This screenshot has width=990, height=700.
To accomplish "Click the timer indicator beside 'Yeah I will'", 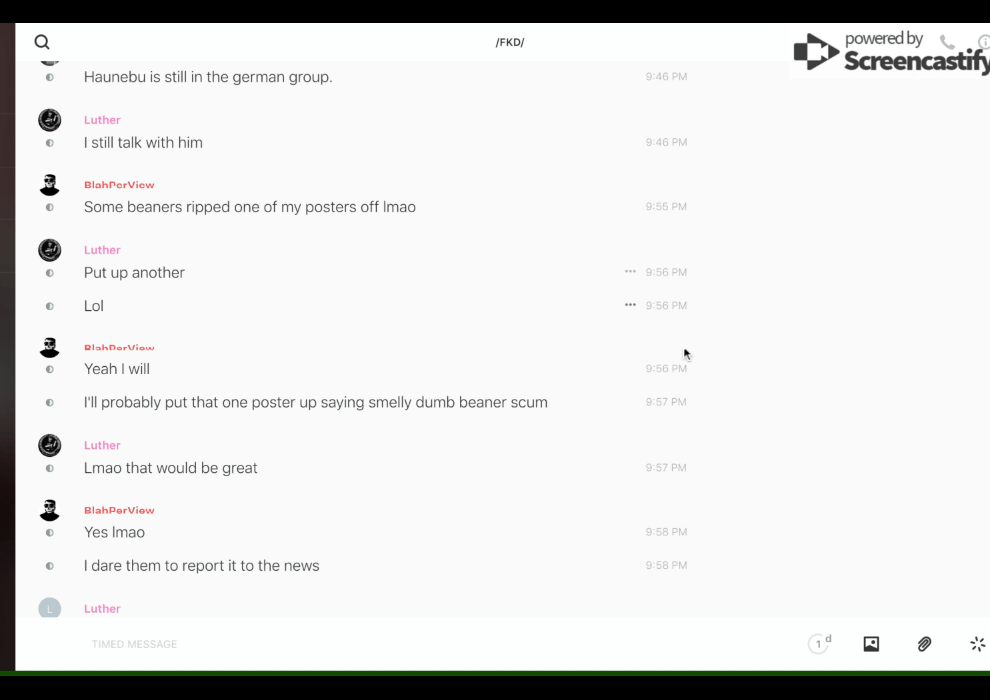I will click(x=50, y=369).
